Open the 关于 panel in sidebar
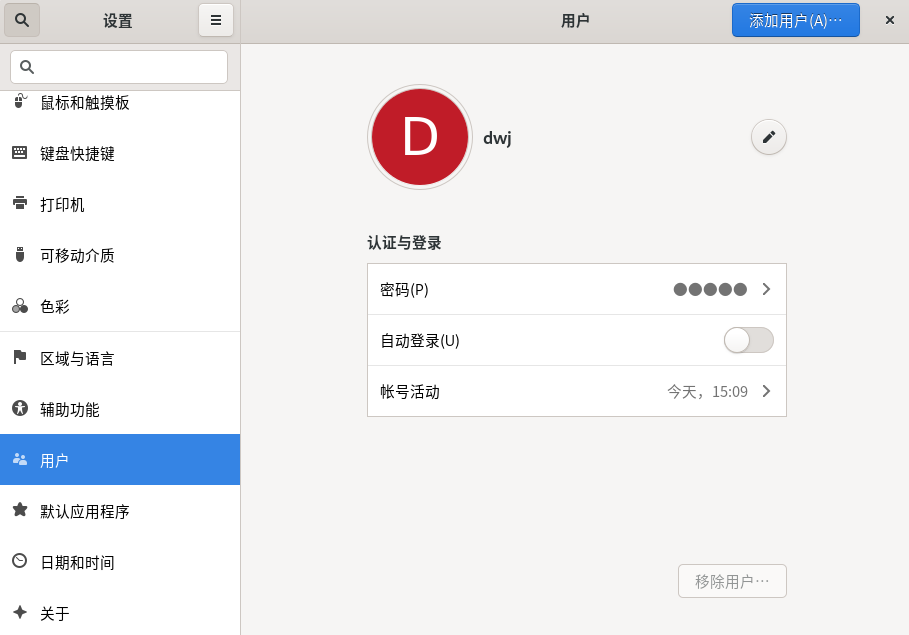Image resolution: width=909 pixels, height=635 pixels. (55, 613)
